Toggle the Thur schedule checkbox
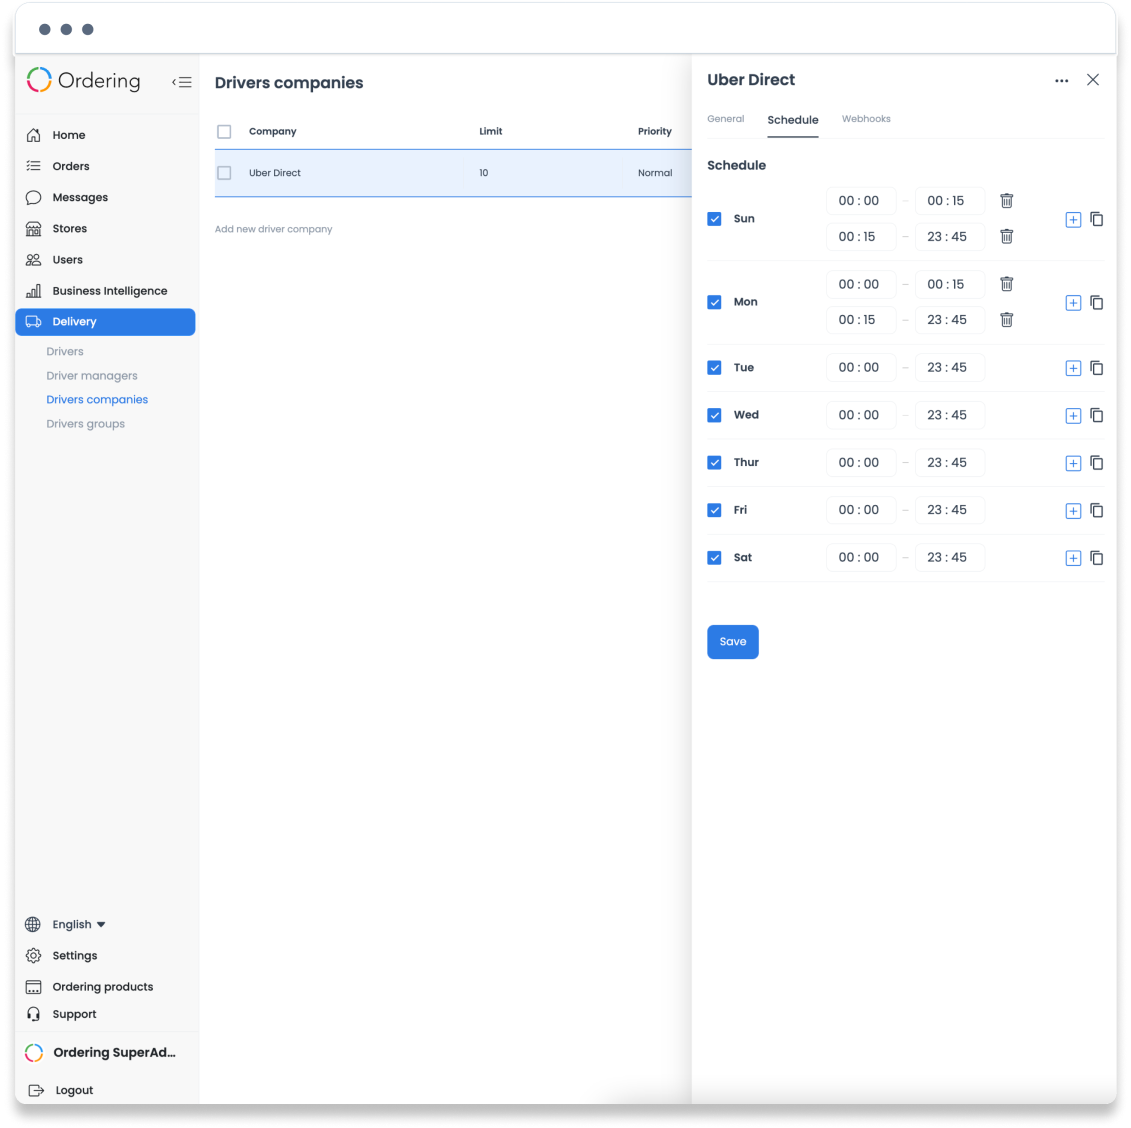This screenshot has width=1131, height=1128. click(714, 463)
